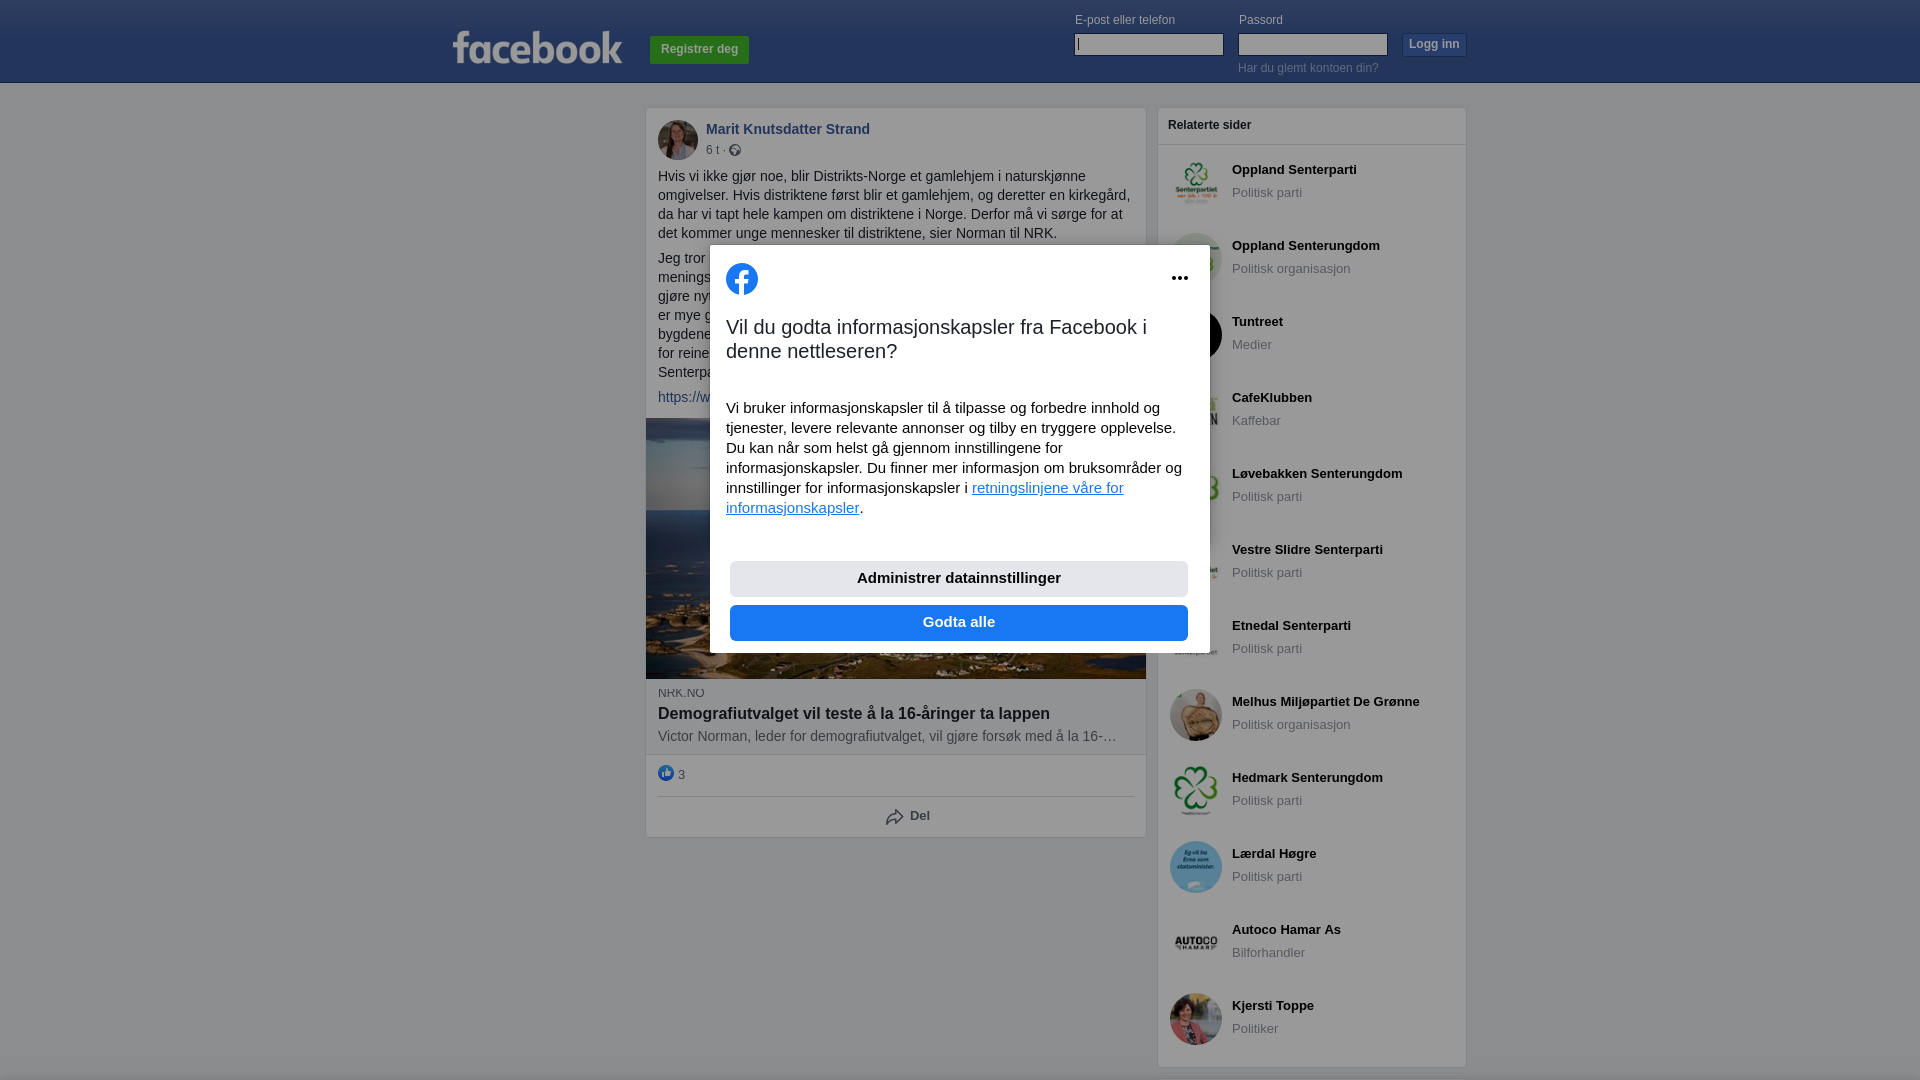Open Har du glemt kontoen din link
This screenshot has width=1920, height=1080.
pyautogui.click(x=1308, y=68)
